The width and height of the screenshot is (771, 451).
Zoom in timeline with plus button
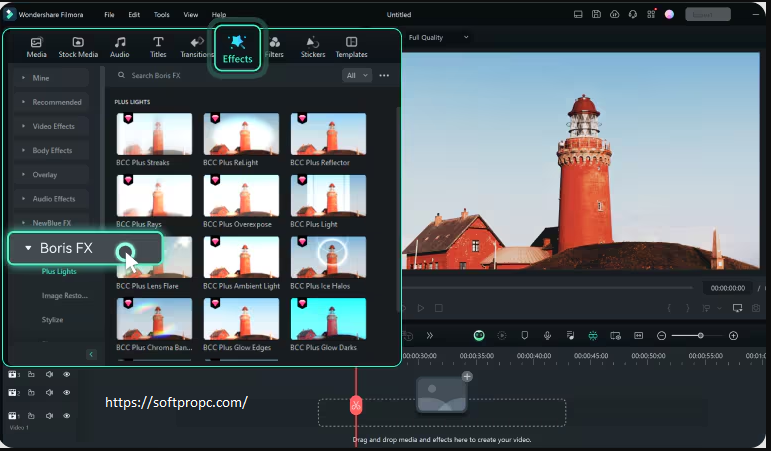733,335
